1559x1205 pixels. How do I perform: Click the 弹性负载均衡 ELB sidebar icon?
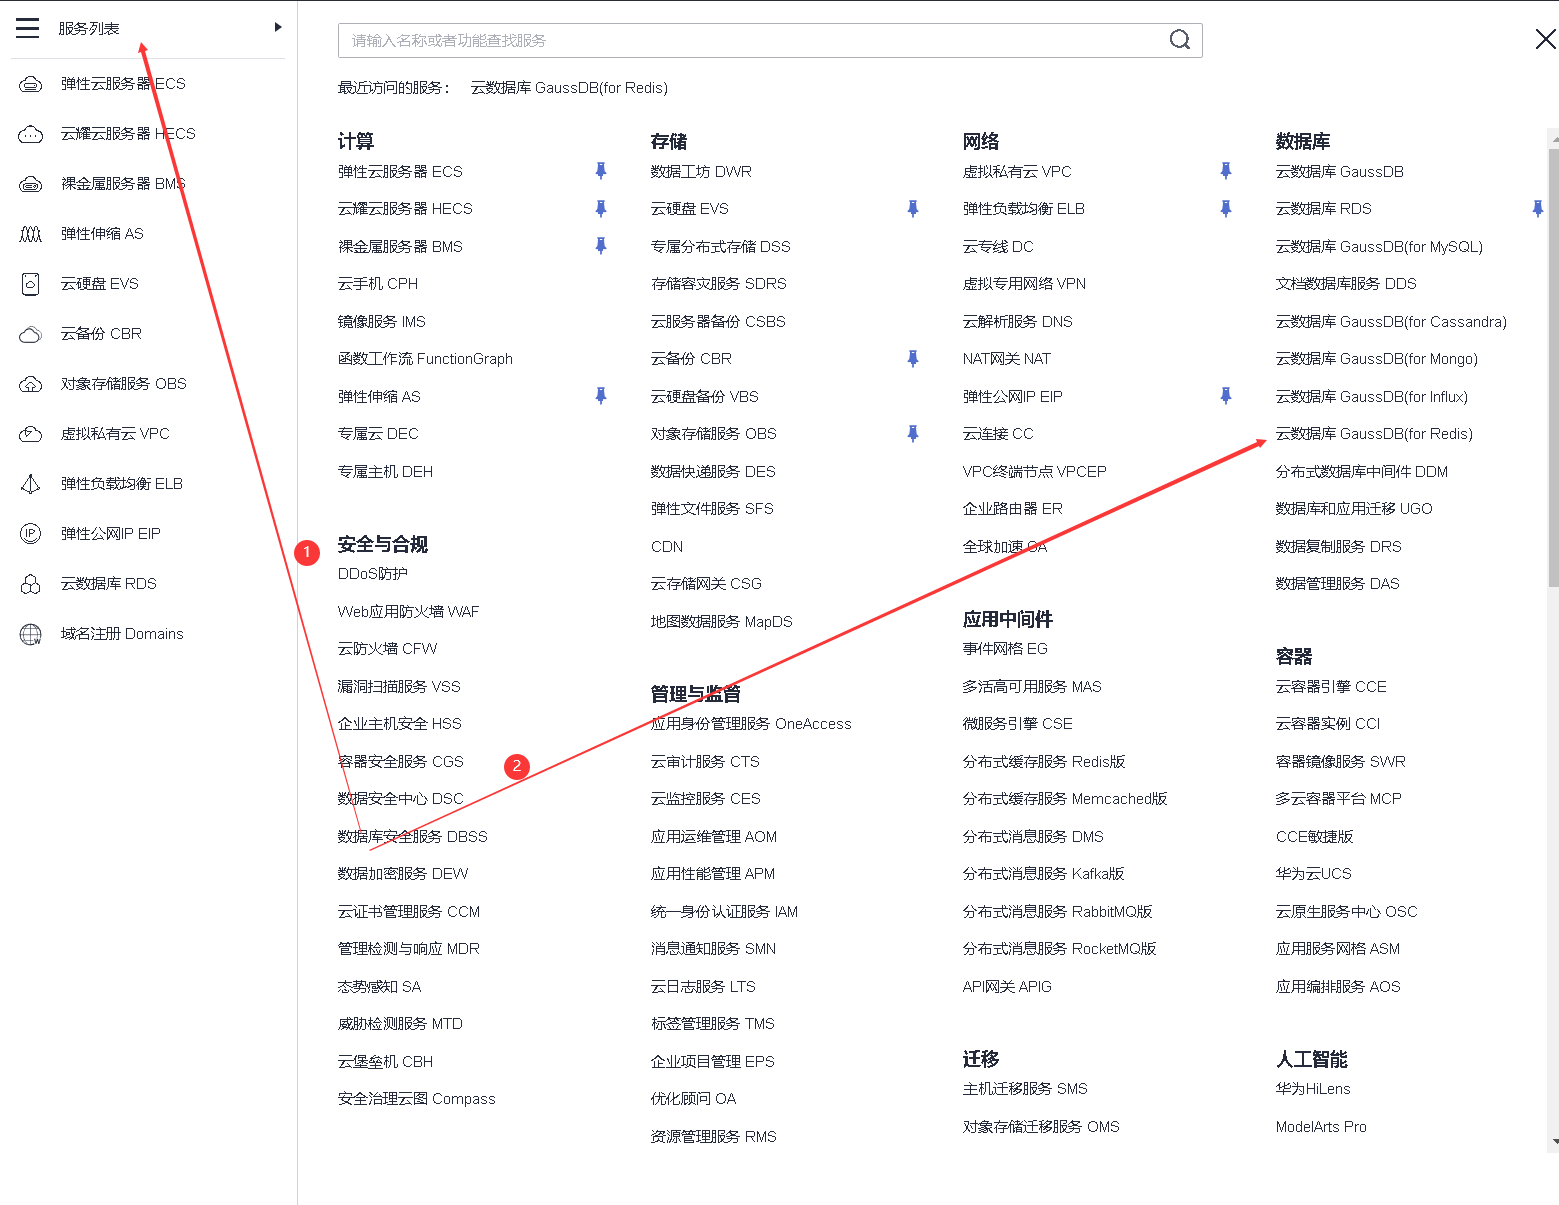31,484
